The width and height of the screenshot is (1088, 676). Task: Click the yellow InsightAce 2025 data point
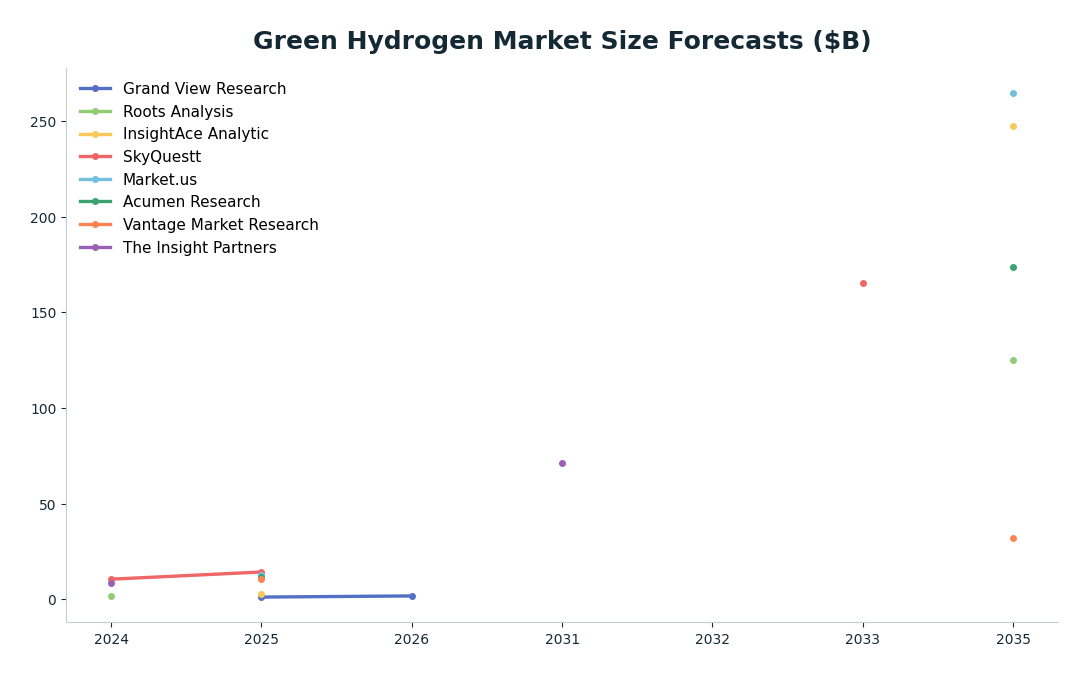pos(262,595)
